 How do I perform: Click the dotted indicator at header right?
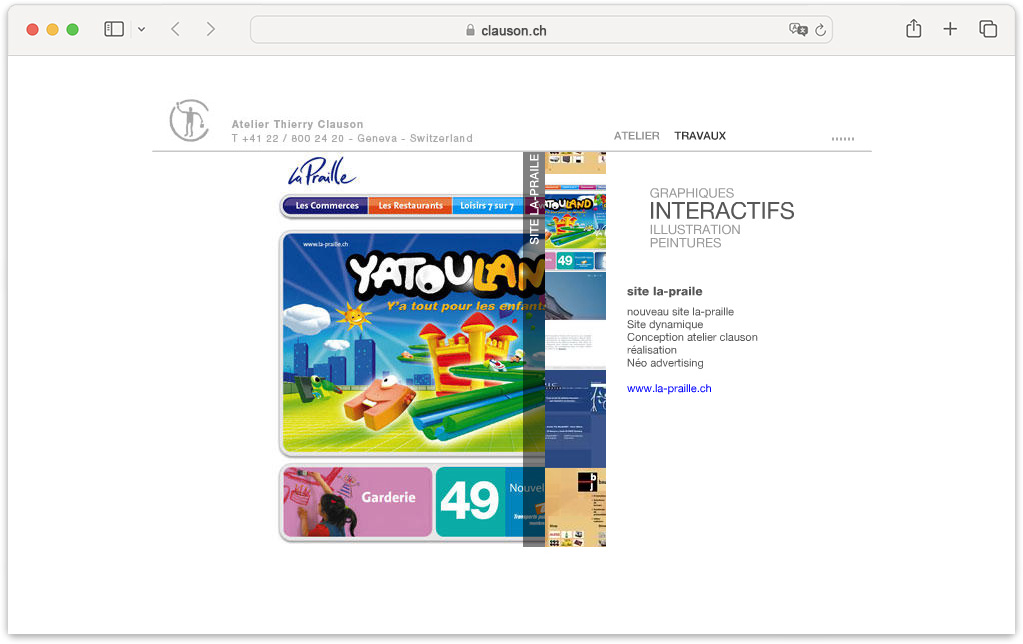(842, 138)
